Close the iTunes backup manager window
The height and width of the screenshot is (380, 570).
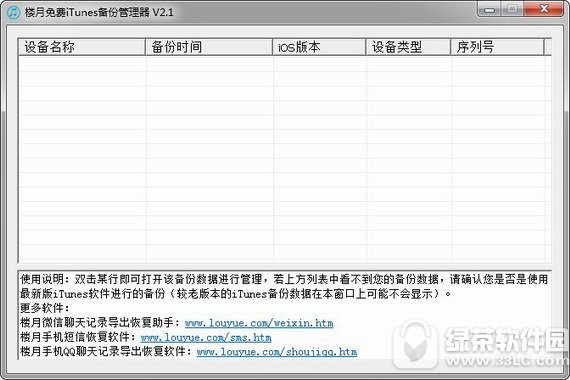coord(544,9)
